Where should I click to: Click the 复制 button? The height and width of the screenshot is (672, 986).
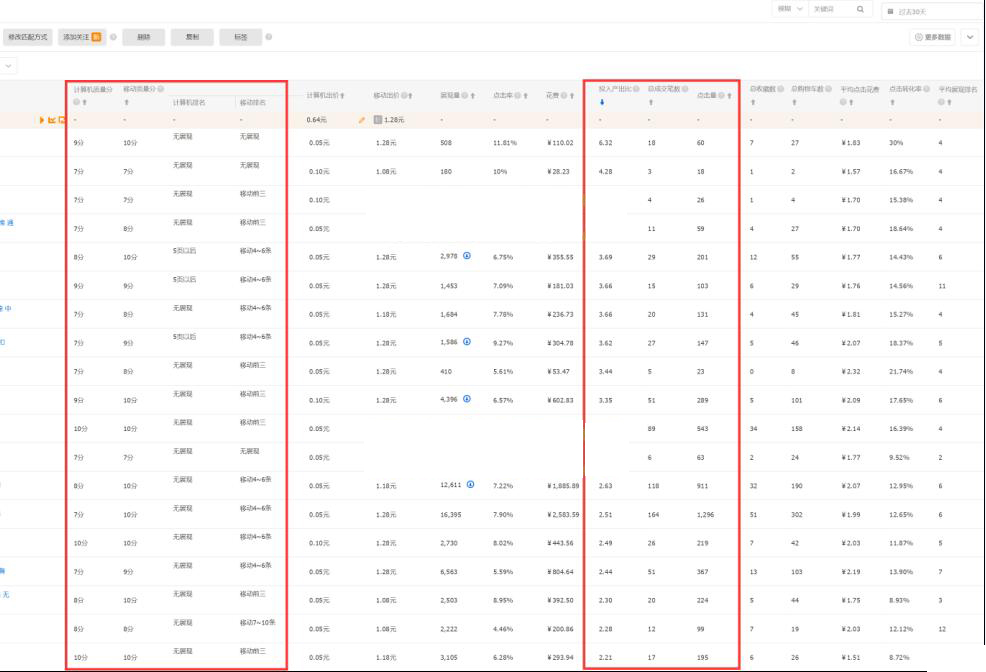[x=192, y=37]
